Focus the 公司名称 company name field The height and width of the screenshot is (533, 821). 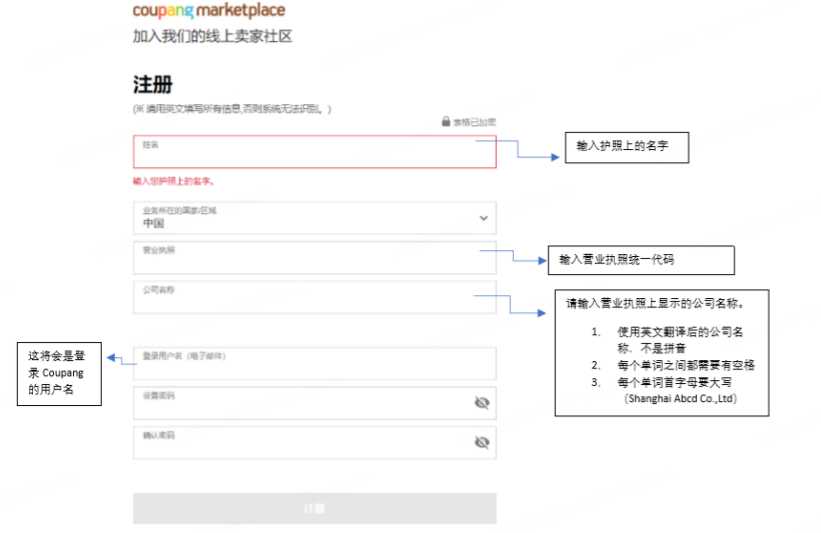[315, 297]
